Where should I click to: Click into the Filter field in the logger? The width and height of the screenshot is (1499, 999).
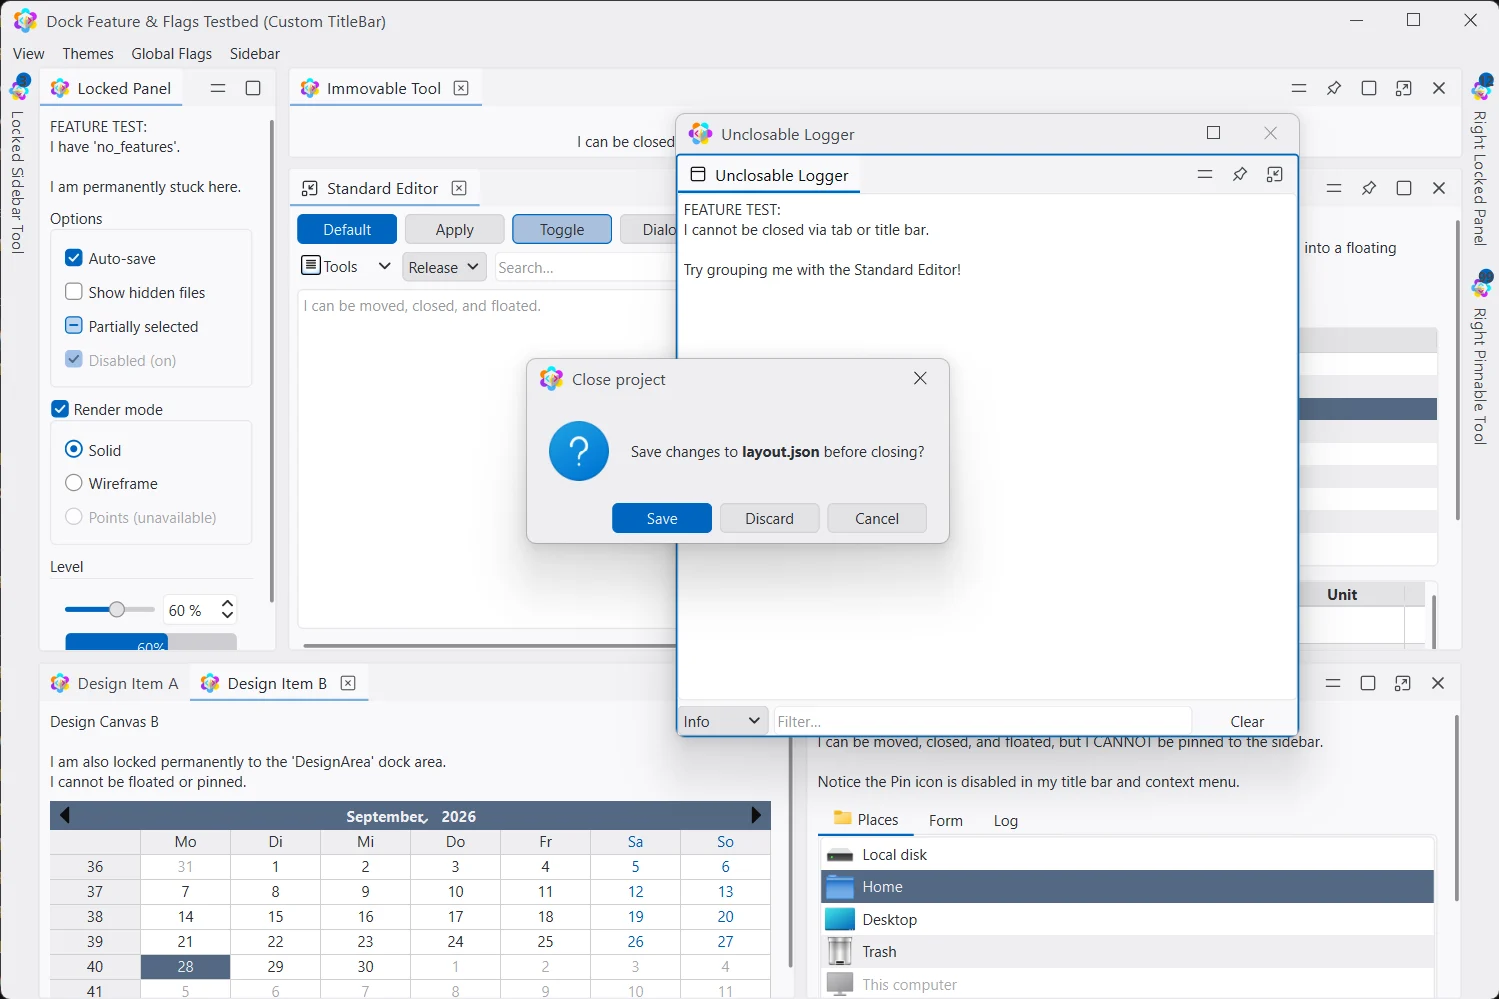pyautogui.click(x=982, y=721)
